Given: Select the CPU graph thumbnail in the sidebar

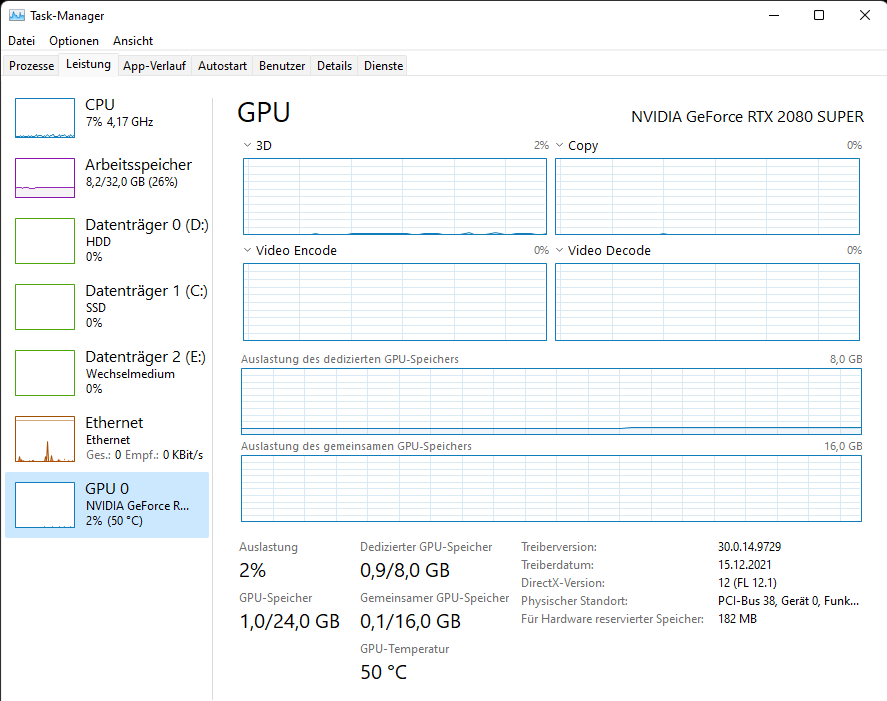Looking at the screenshot, I should (45, 118).
